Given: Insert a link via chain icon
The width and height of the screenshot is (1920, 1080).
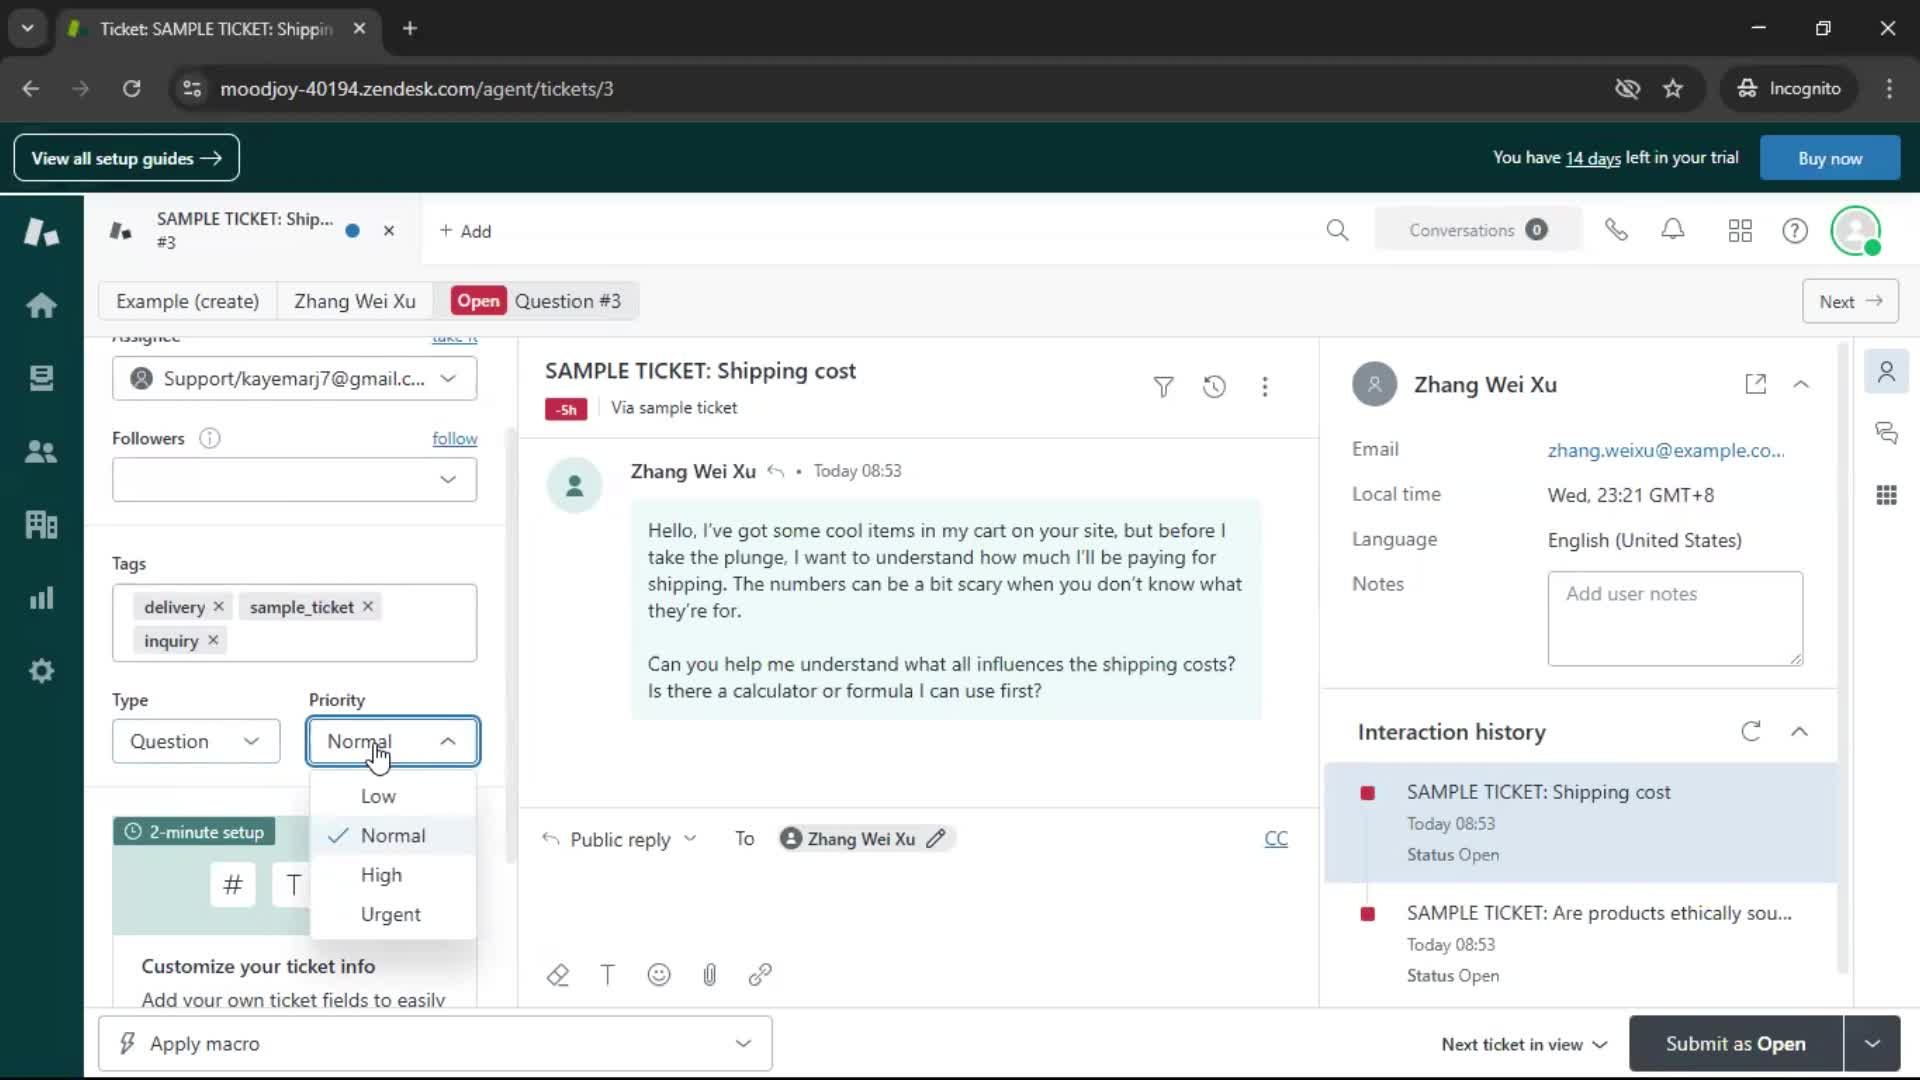Looking at the screenshot, I should coord(760,975).
